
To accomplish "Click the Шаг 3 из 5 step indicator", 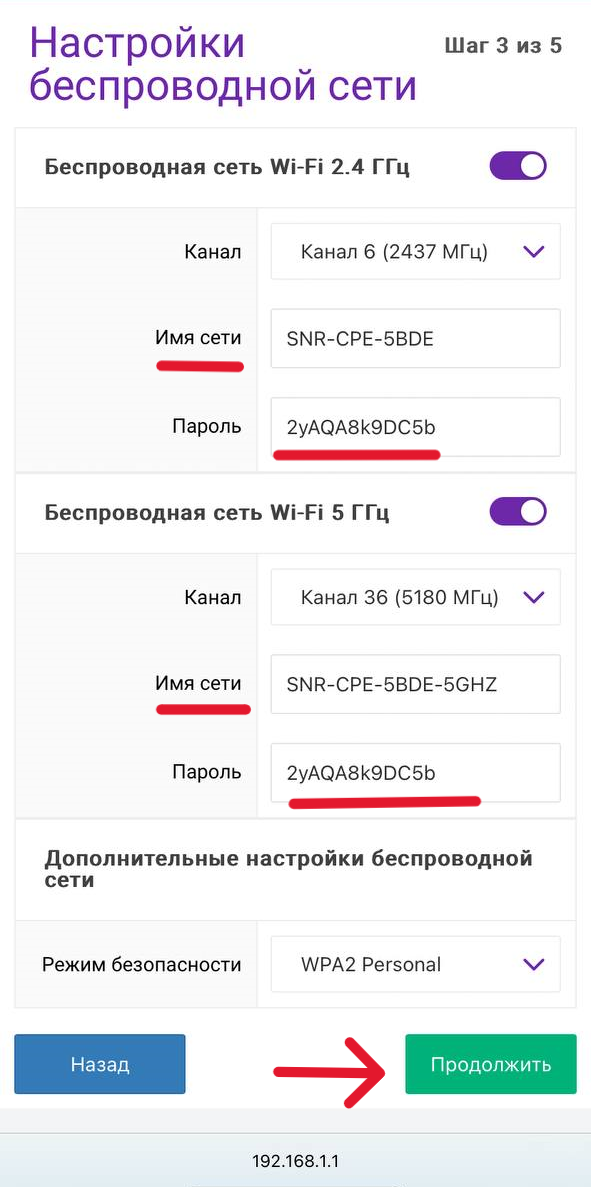I will (503, 46).
